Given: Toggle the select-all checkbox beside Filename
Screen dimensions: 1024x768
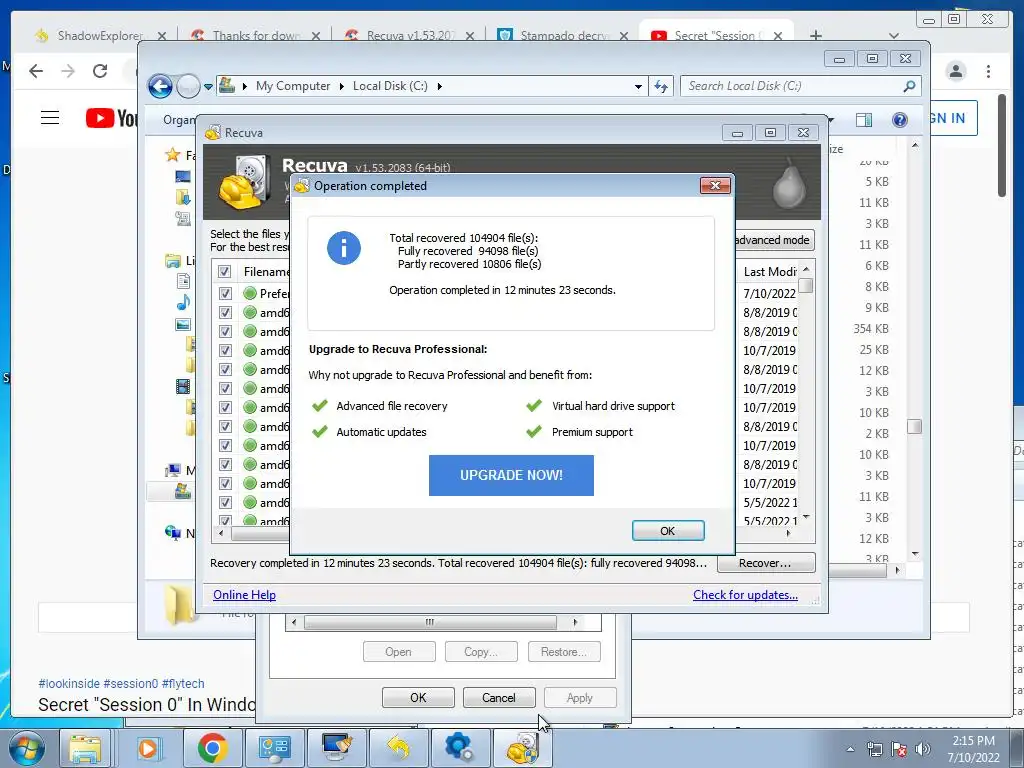Looking at the screenshot, I should click(x=225, y=272).
